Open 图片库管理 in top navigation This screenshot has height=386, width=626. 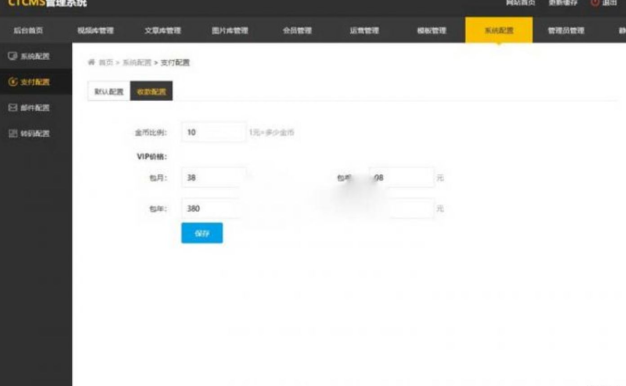(230, 30)
